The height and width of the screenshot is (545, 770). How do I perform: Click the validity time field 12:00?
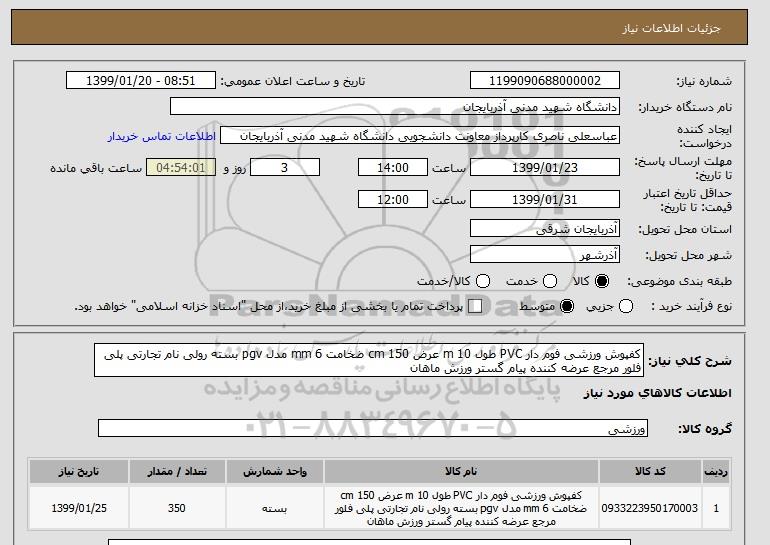point(393,199)
